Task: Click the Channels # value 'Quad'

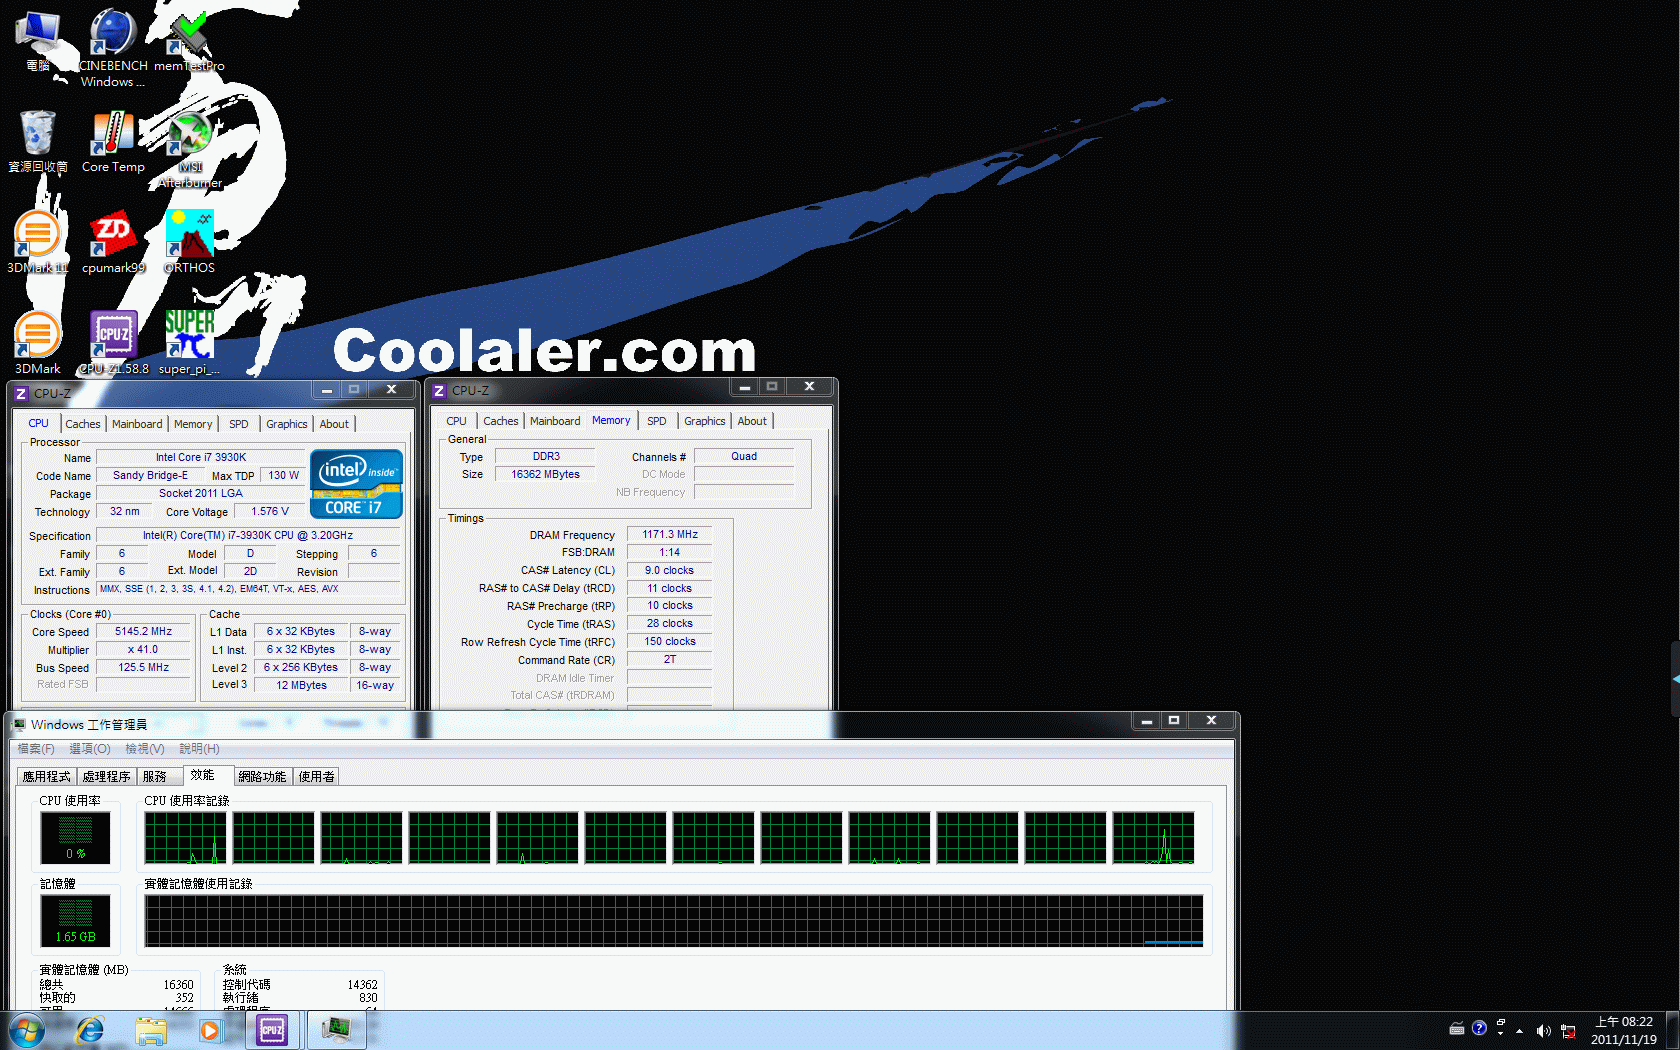Action: [744, 456]
